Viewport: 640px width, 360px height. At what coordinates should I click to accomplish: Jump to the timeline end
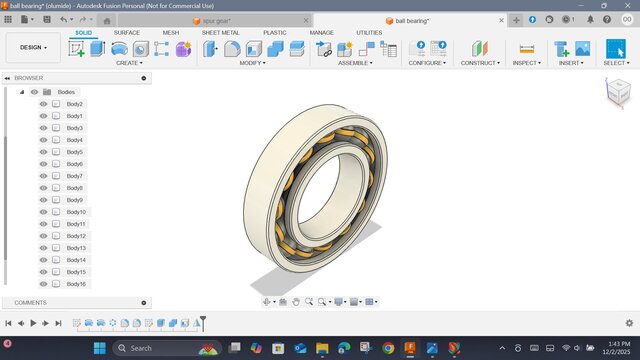click(x=58, y=323)
